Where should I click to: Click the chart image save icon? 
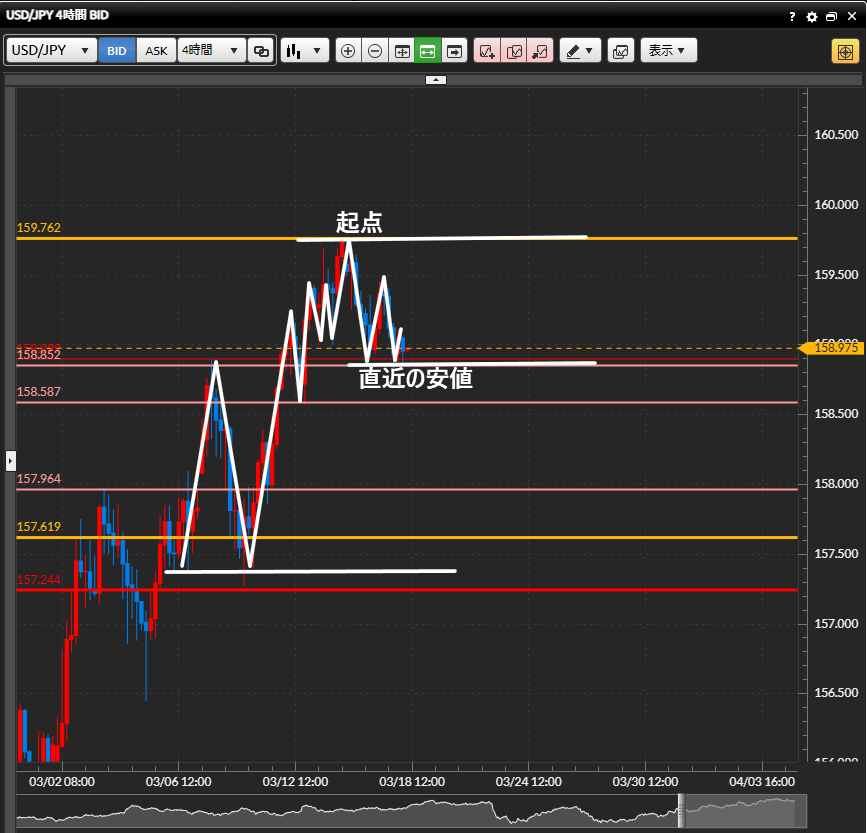pyautogui.click(x=620, y=51)
